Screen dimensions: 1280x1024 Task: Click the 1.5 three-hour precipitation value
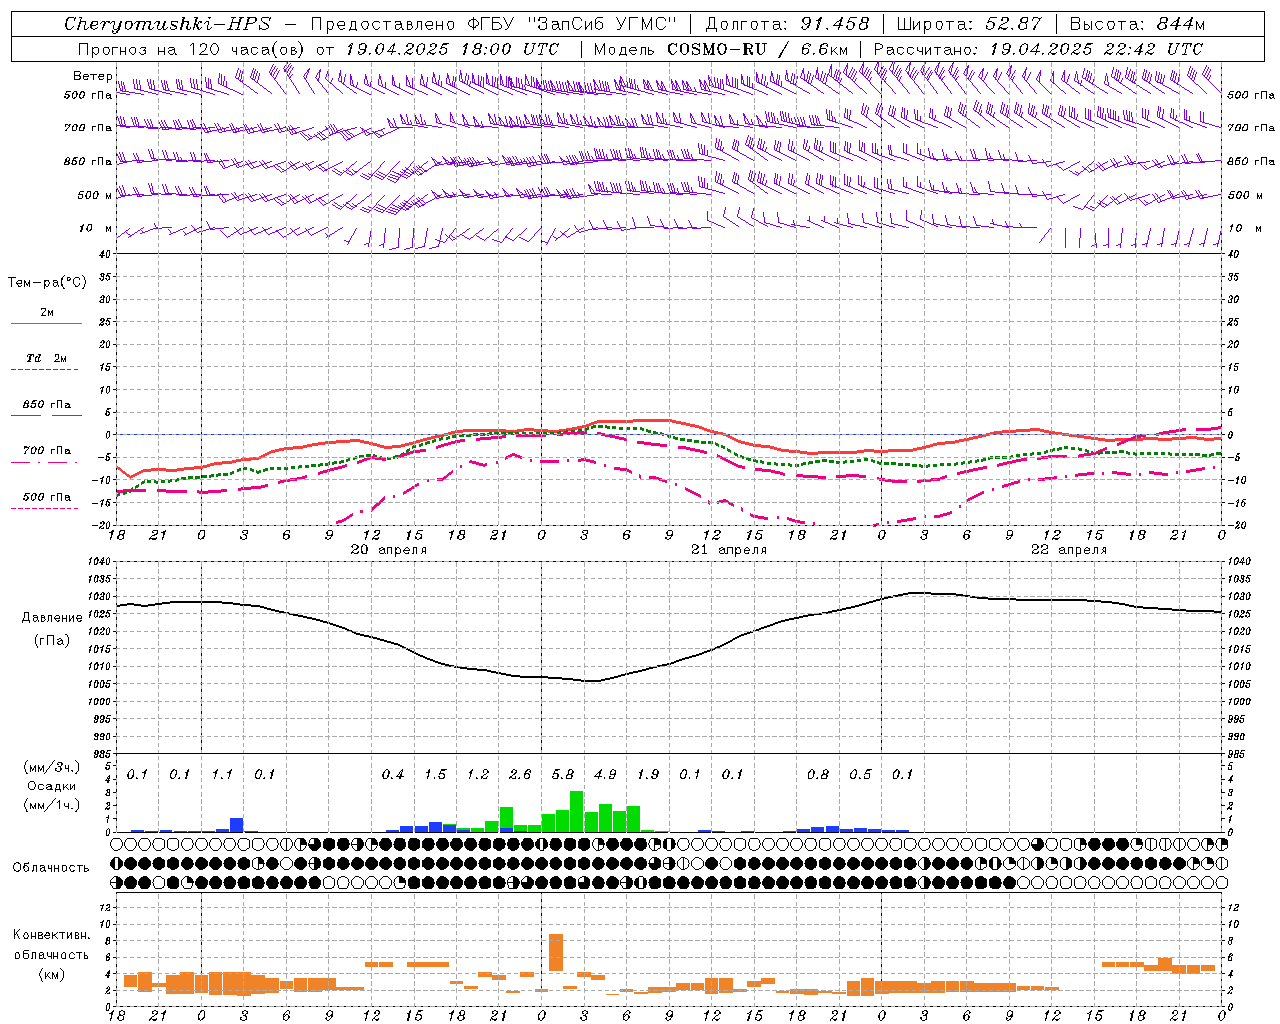[x=435, y=775]
